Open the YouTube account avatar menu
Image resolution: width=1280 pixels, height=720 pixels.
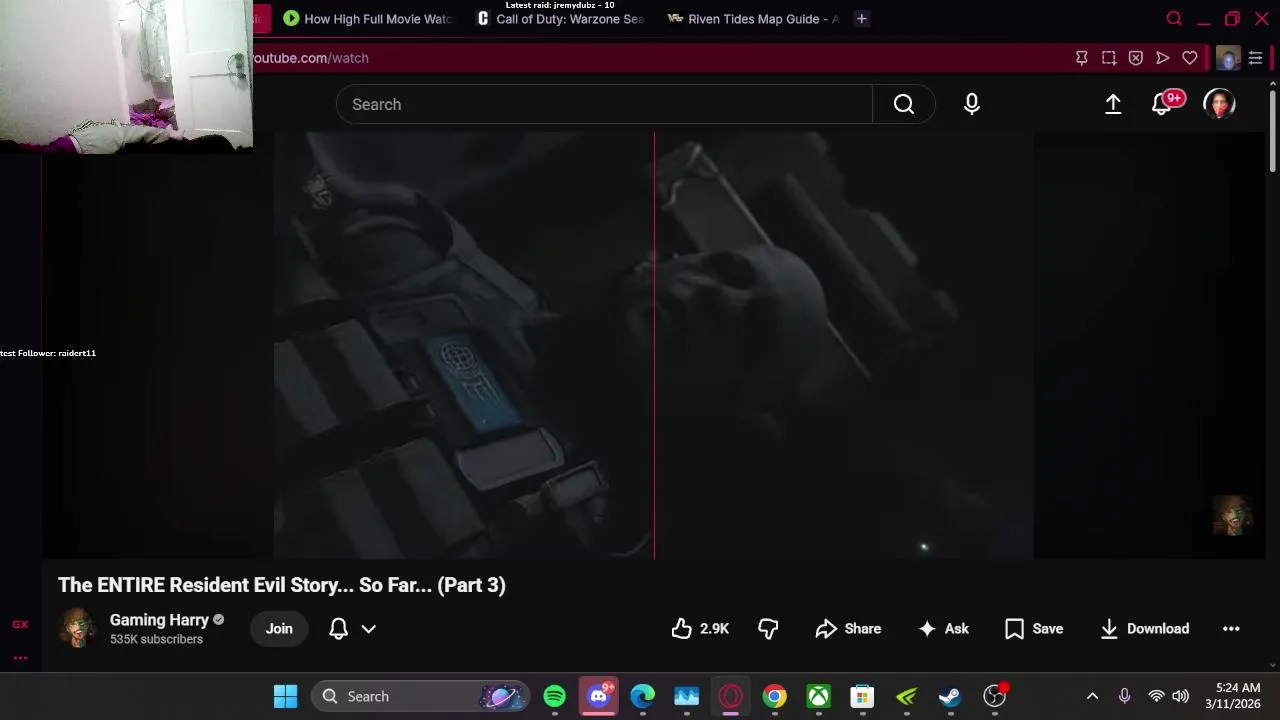pos(1219,104)
